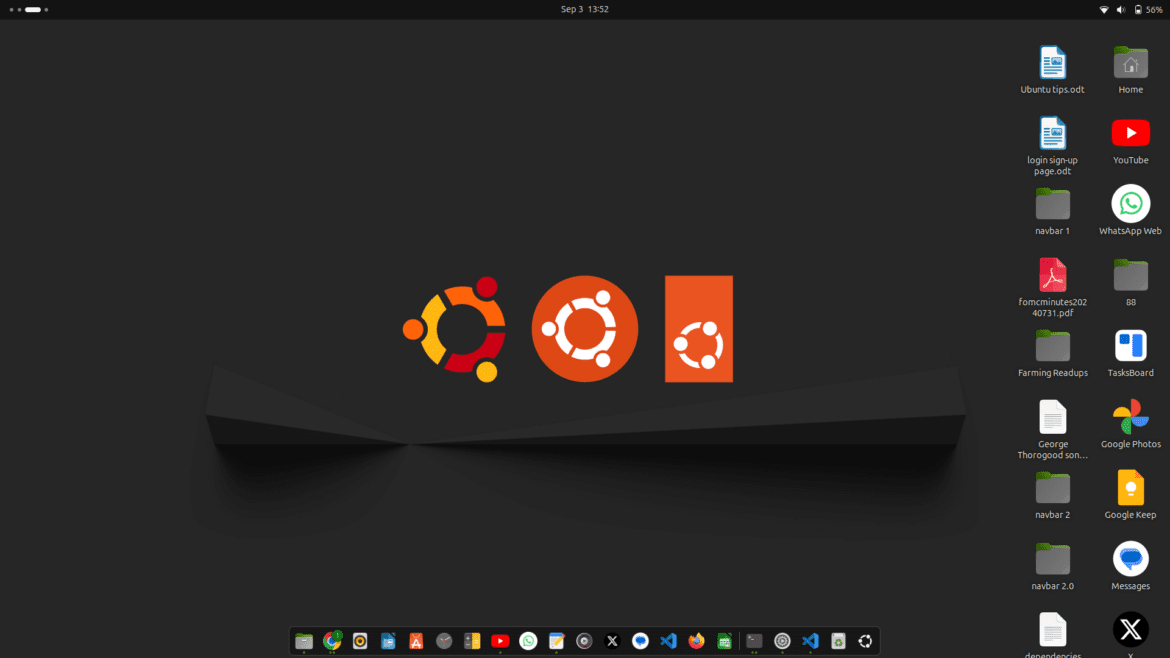The width and height of the screenshot is (1170, 658).
Task: Launch Firefox from the dock
Action: pos(697,641)
